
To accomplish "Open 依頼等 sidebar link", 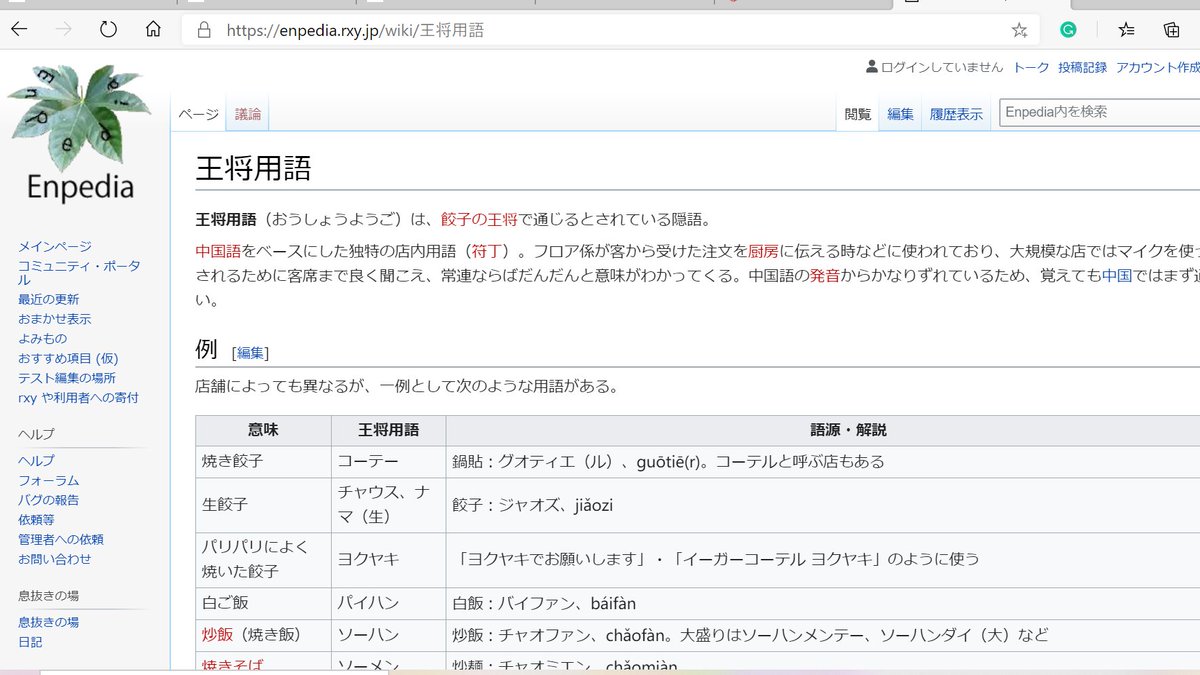I will pos(36,520).
